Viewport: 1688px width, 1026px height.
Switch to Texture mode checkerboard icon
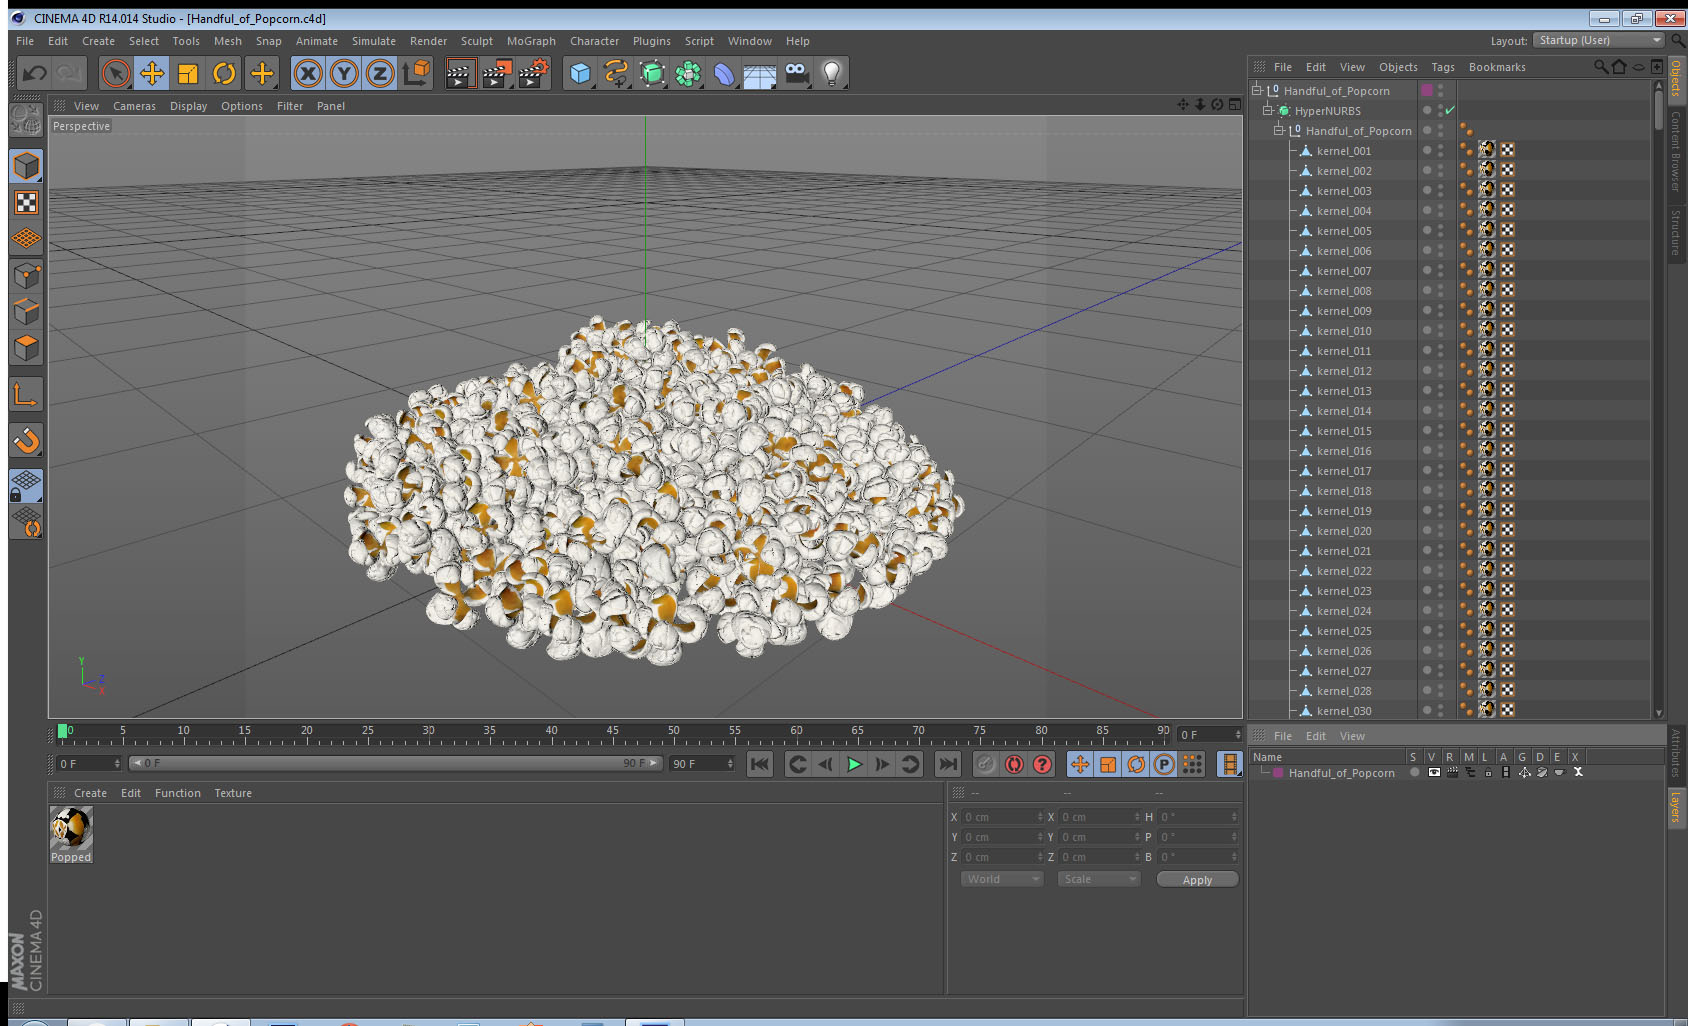click(x=26, y=203)
